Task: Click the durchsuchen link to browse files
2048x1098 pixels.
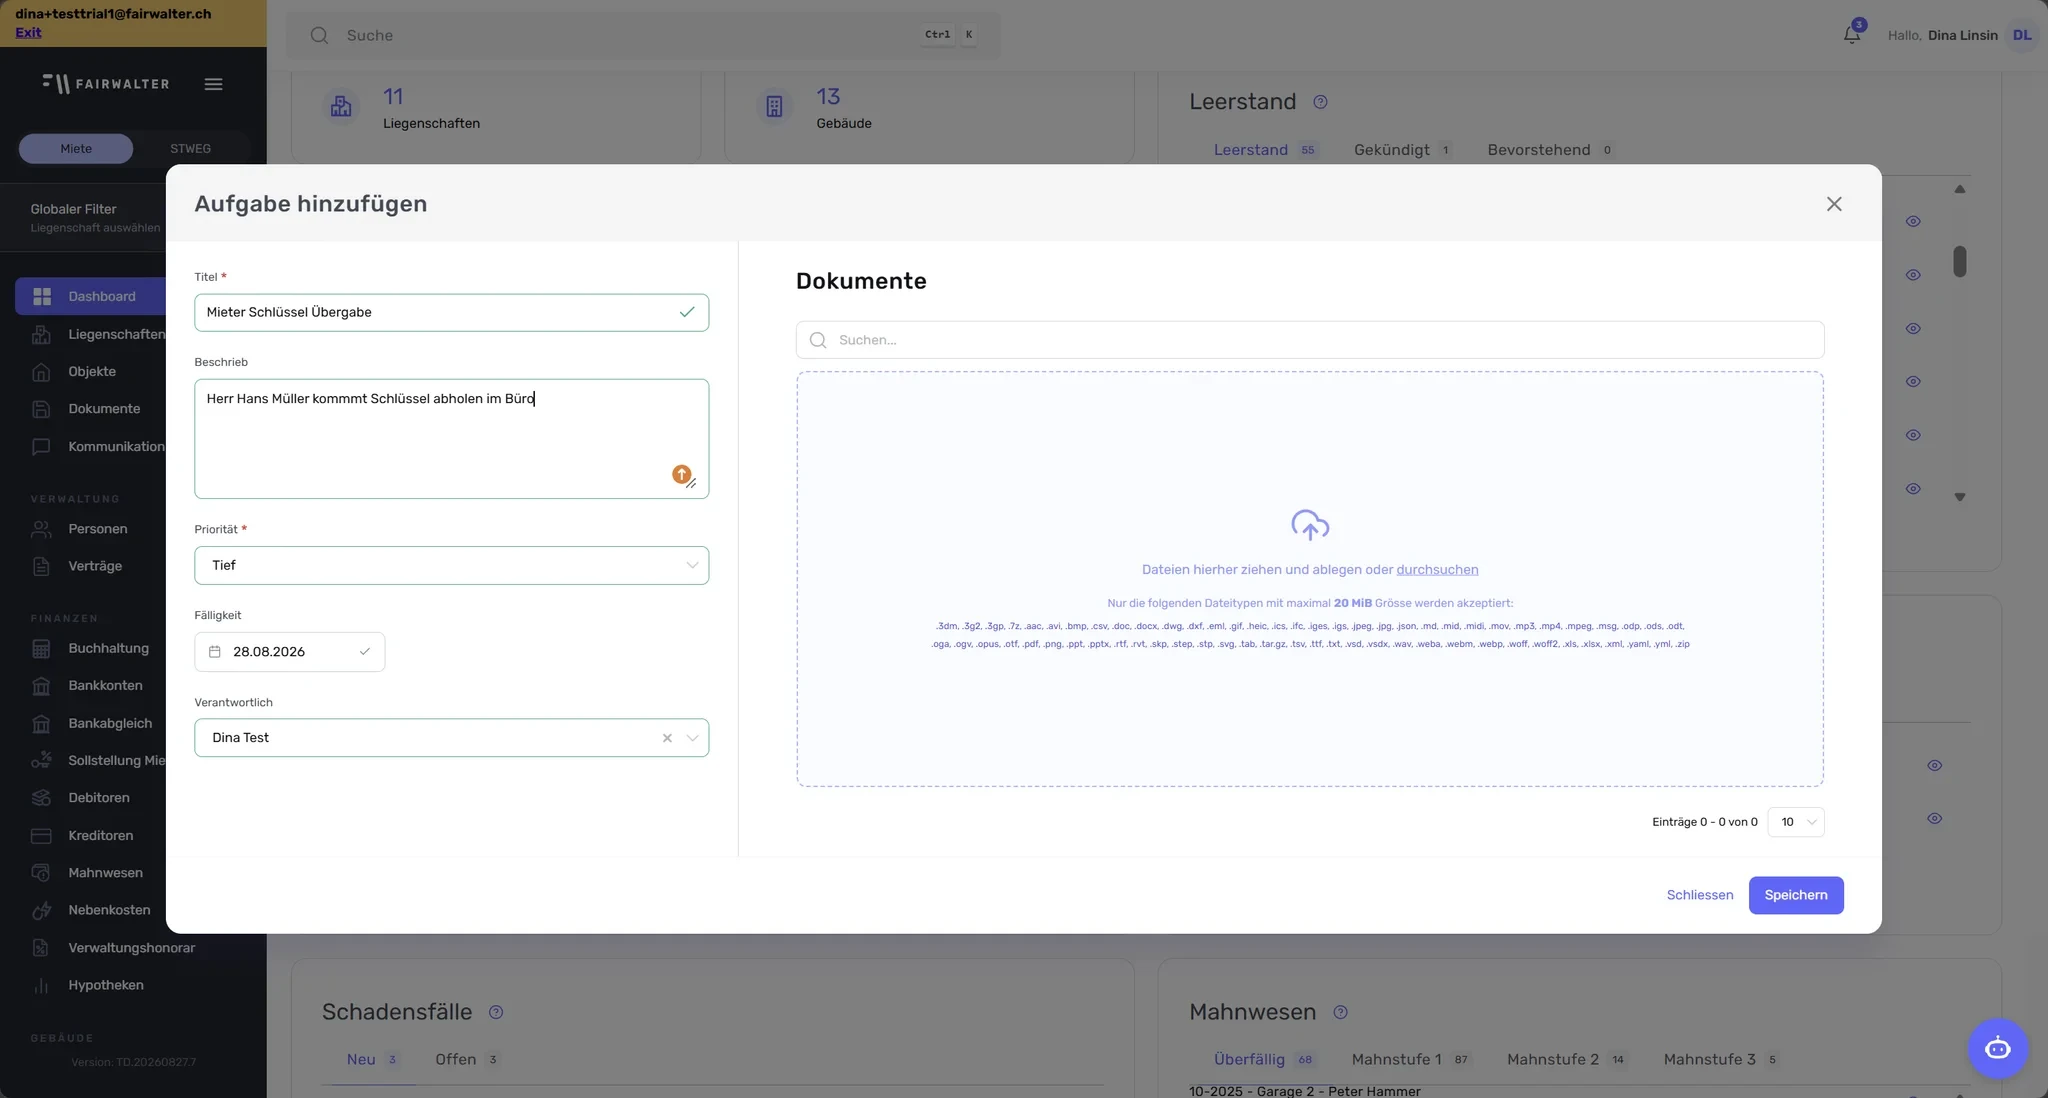Action: 1437,569
